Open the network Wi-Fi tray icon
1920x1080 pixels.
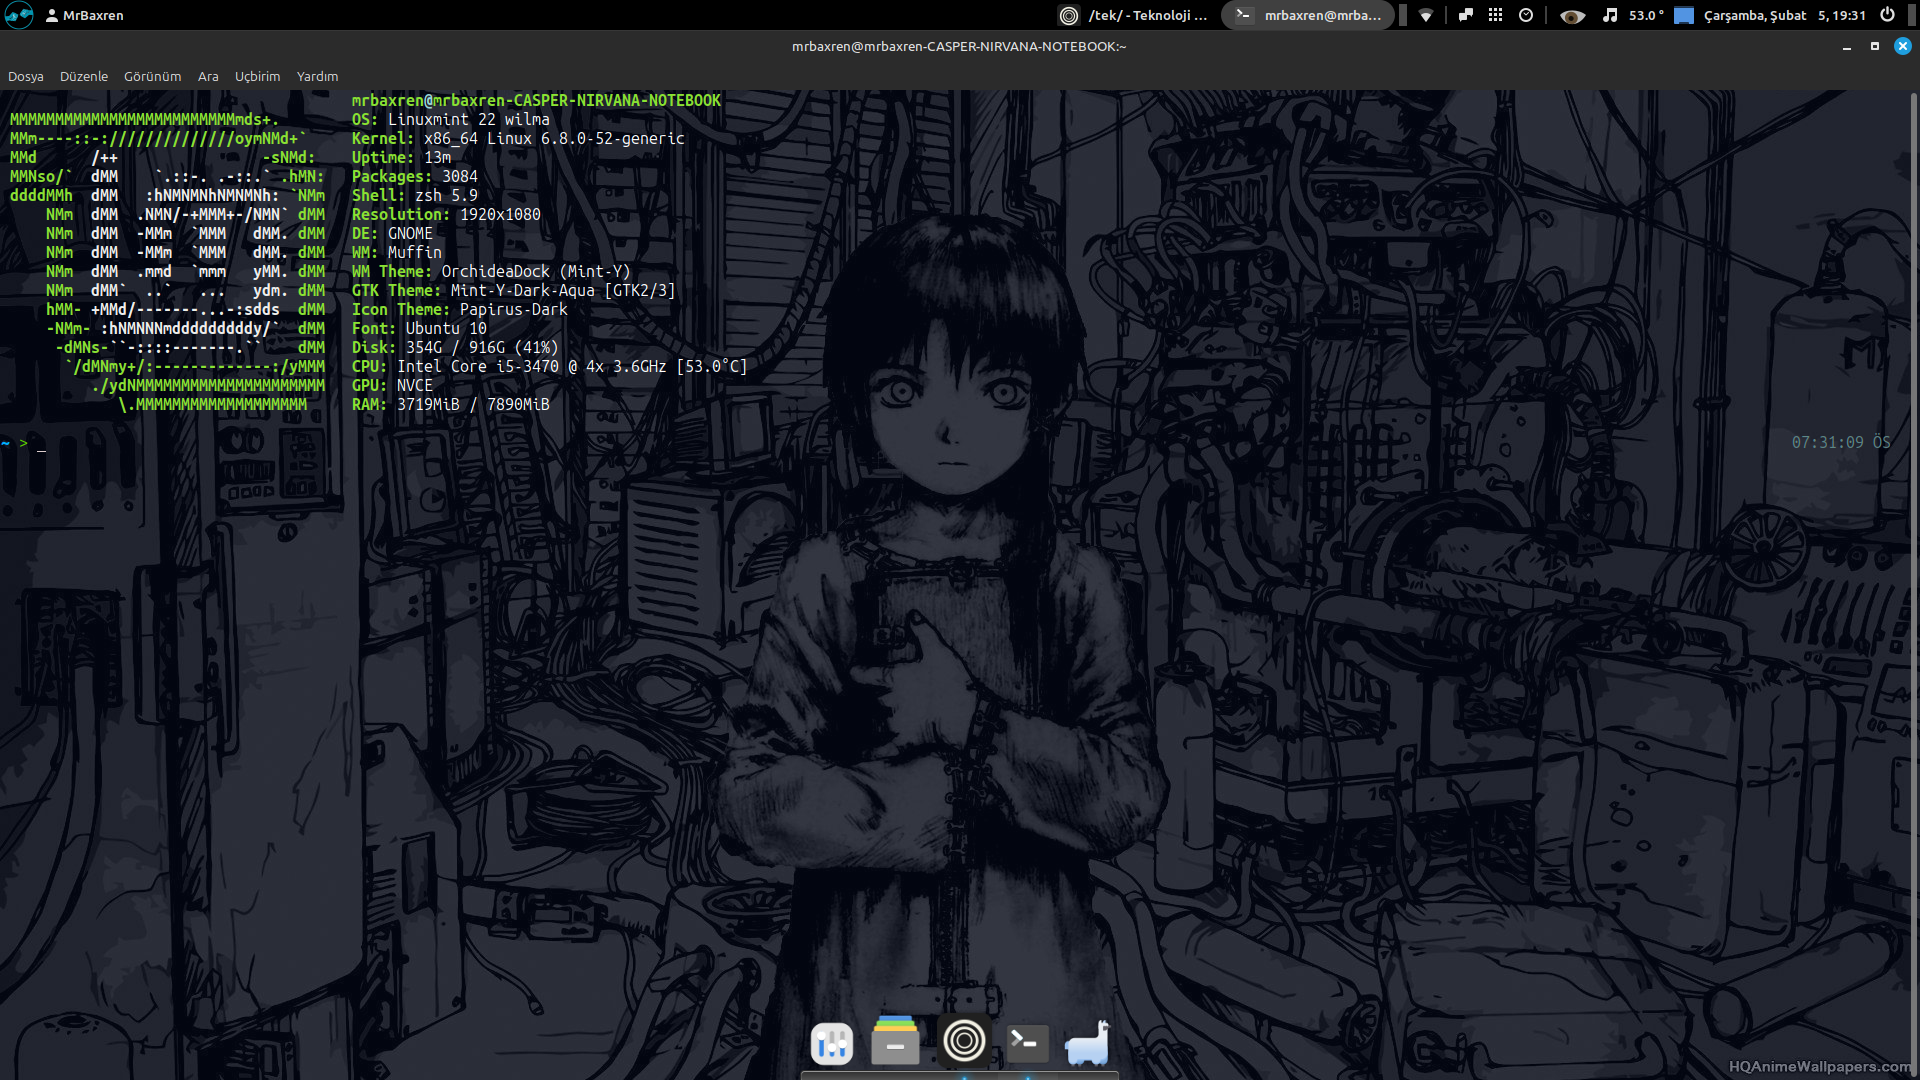(x=1426, y=15)
